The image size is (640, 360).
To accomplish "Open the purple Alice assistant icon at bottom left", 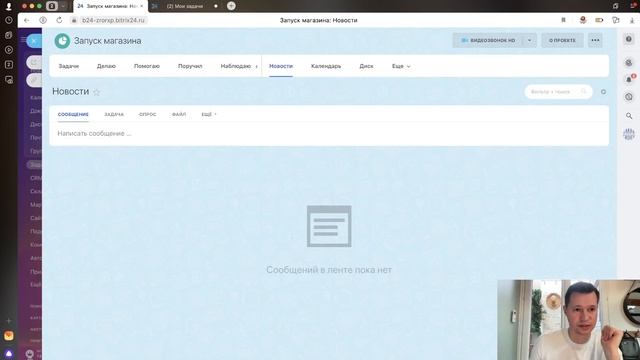I will coord(9,353).
